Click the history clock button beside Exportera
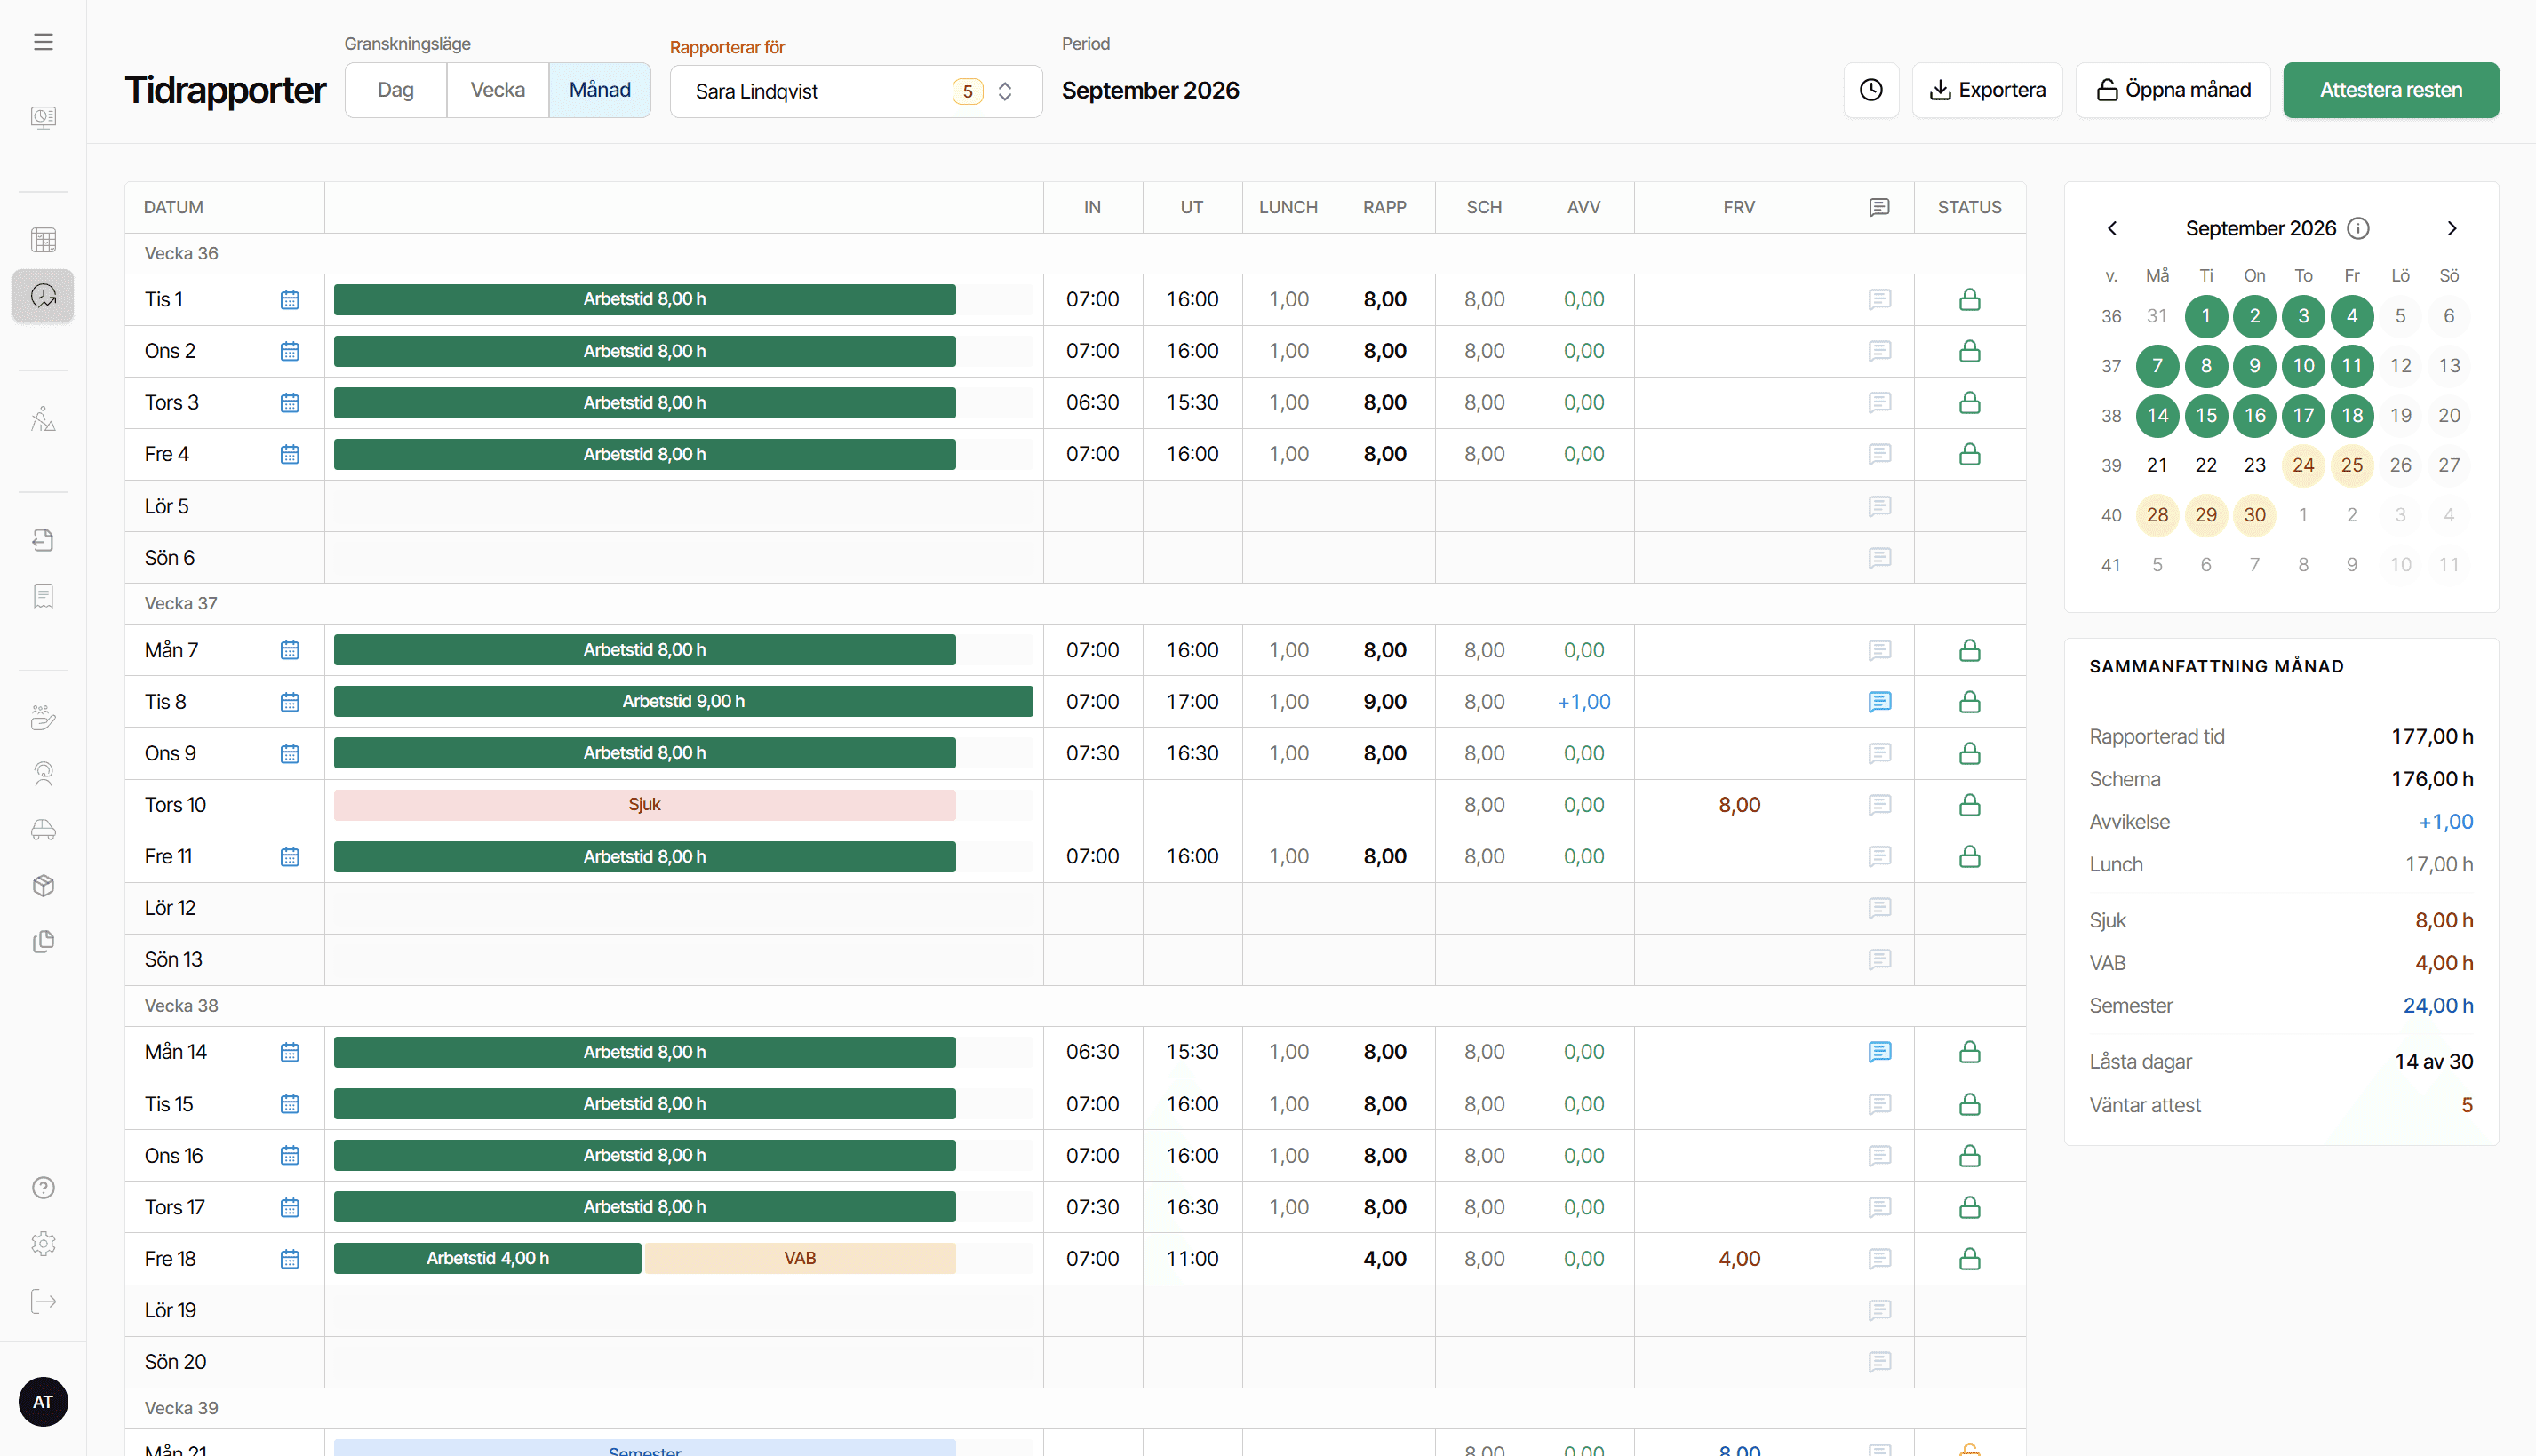The image size is (2536, 1456). (x=1871, y=90)
